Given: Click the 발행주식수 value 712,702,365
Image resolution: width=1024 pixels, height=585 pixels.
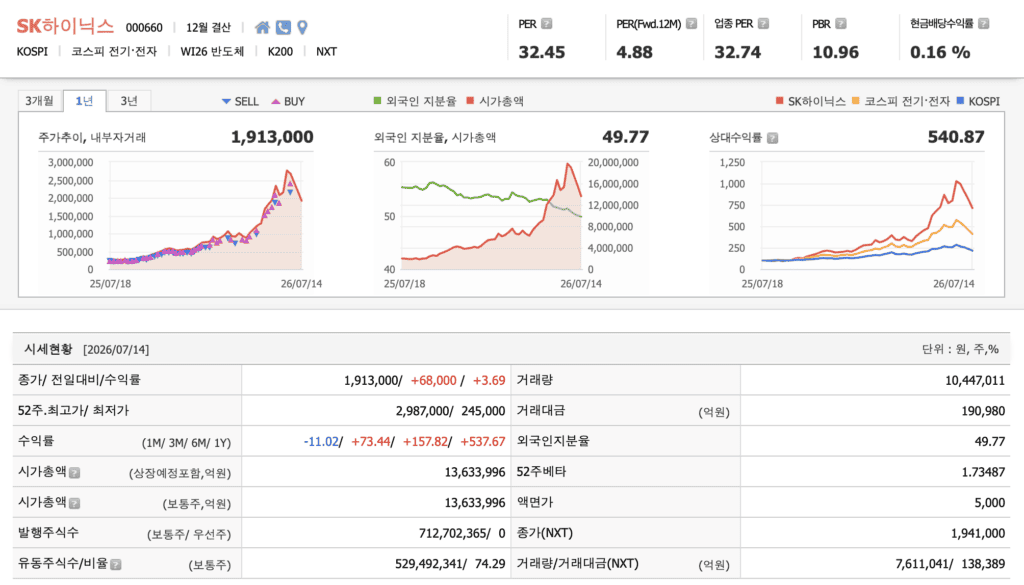Looking at the screenshot, I should point(453,533).
